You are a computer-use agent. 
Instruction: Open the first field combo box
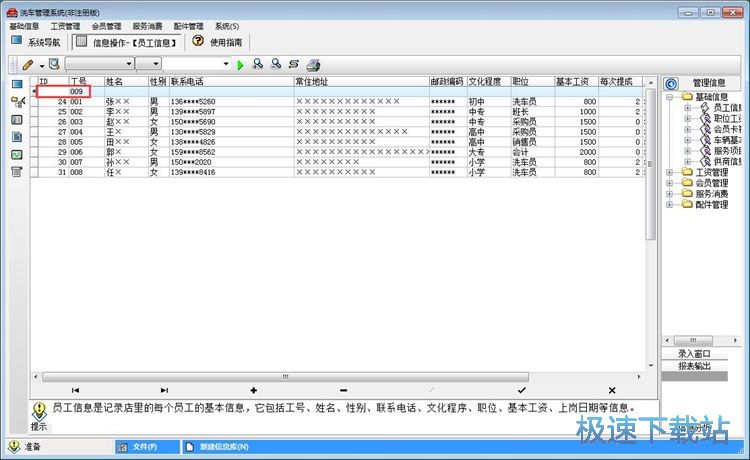click(x=99, y=64)
